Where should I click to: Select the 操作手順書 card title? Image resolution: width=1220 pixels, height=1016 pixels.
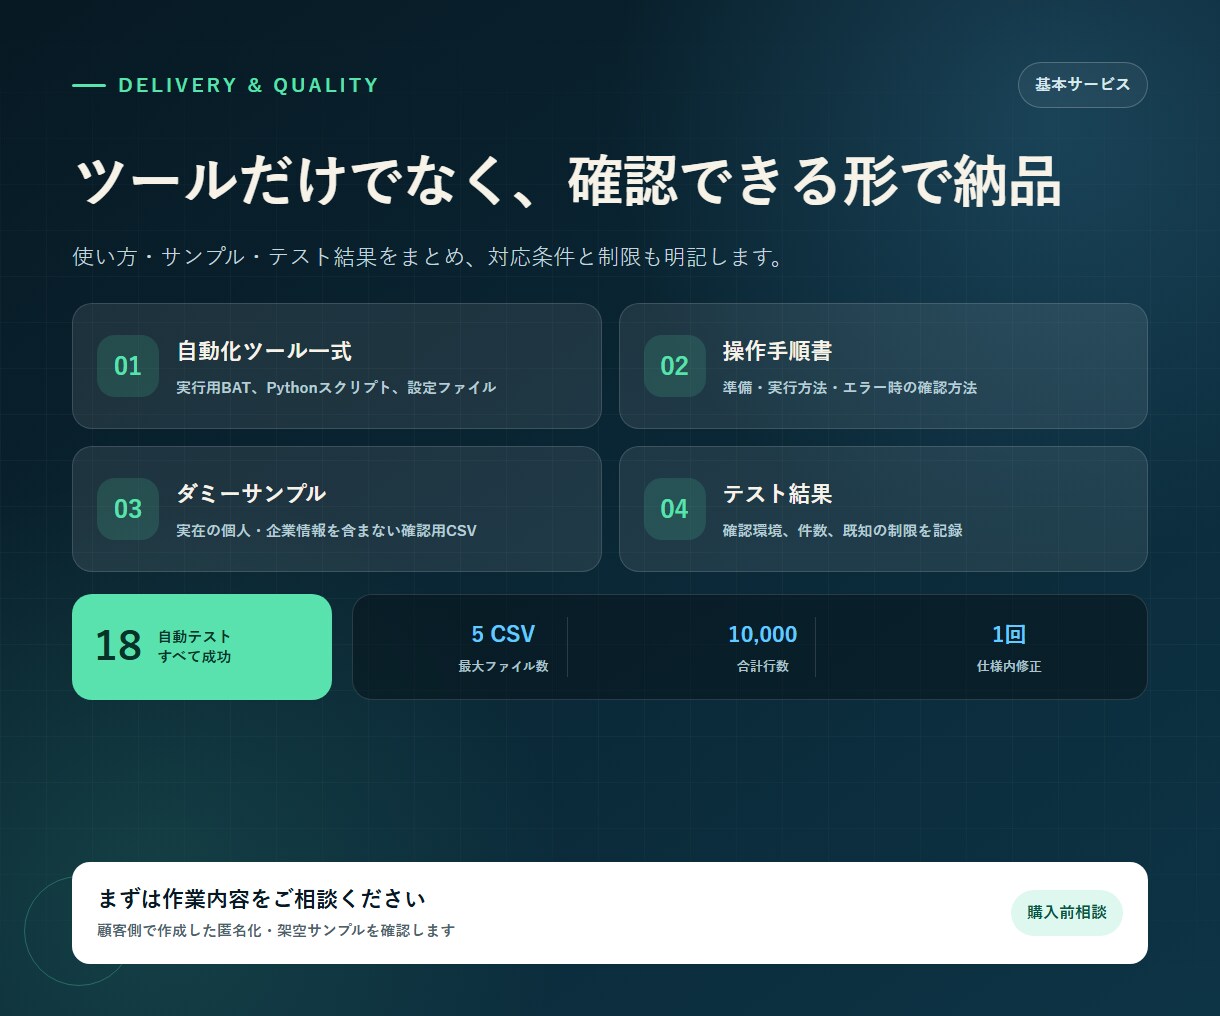777,351
